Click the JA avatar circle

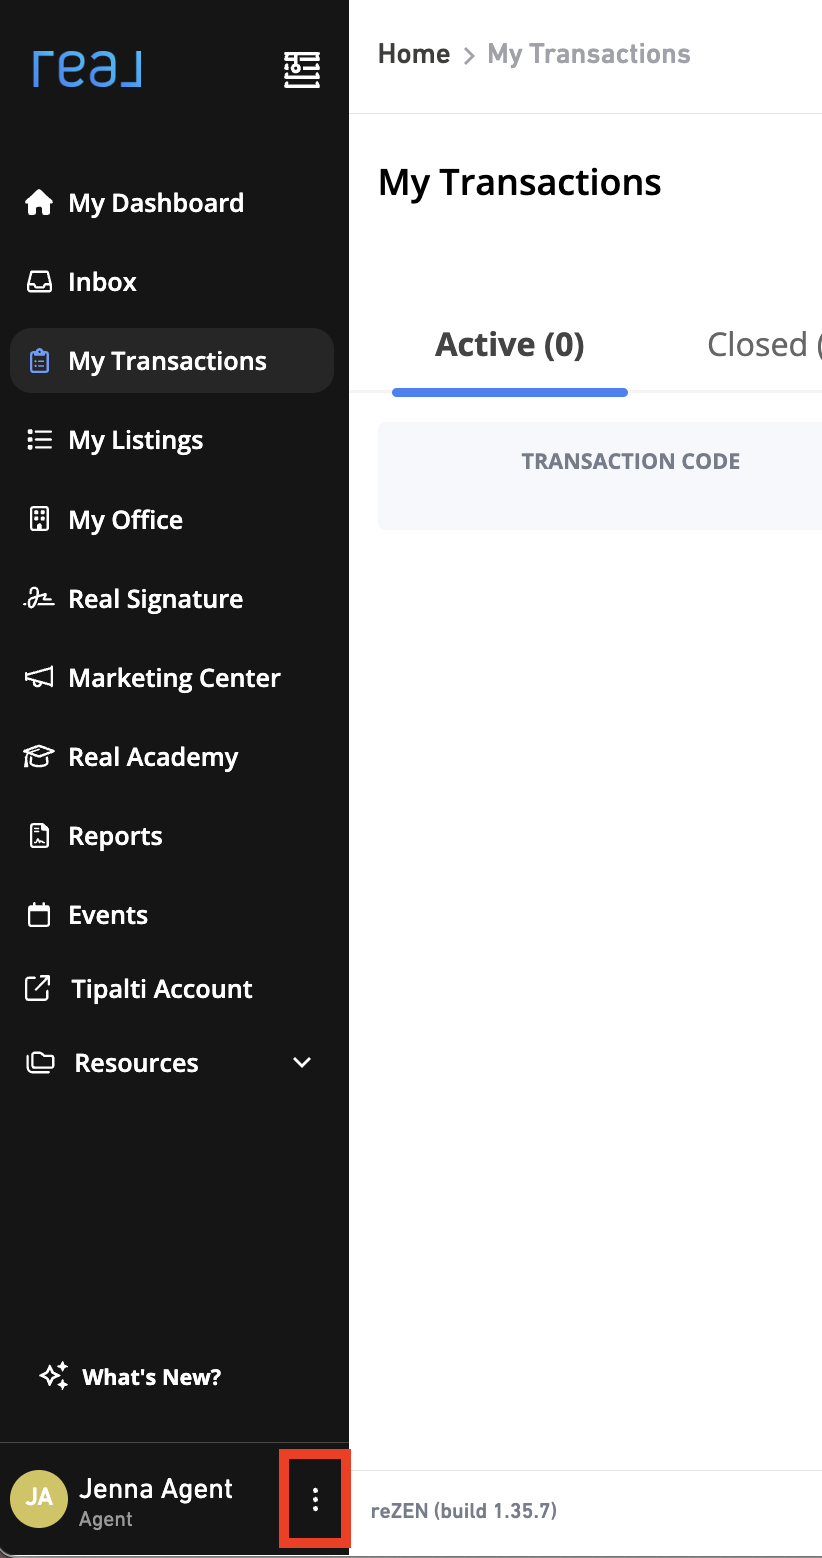point(39,1497)
